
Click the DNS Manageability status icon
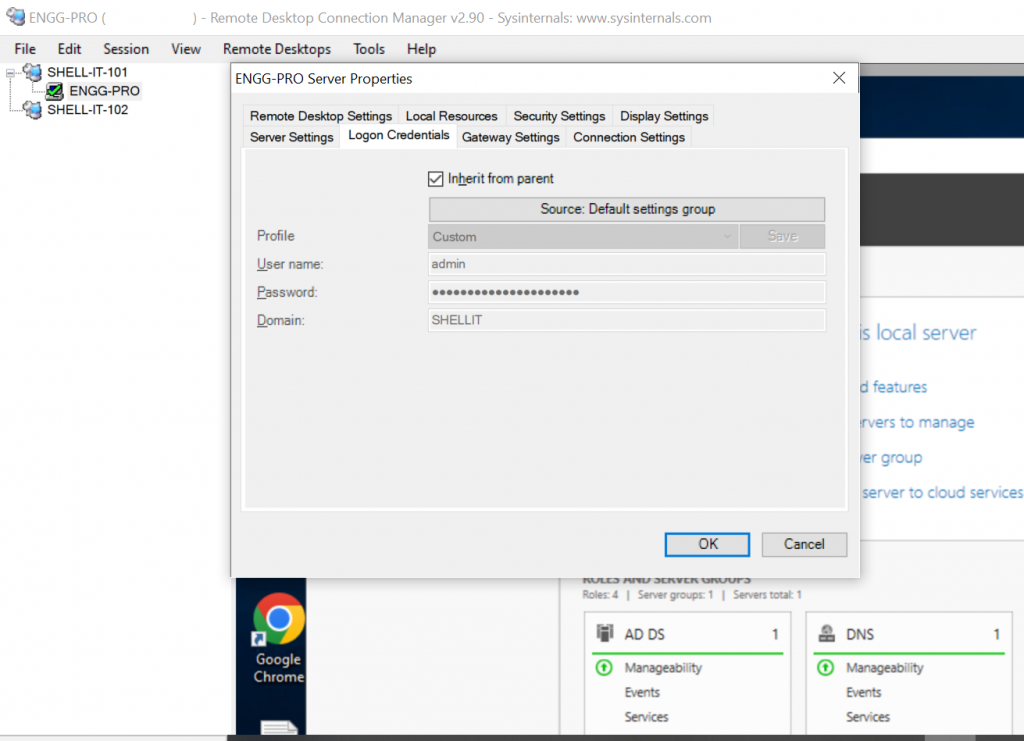825,668
